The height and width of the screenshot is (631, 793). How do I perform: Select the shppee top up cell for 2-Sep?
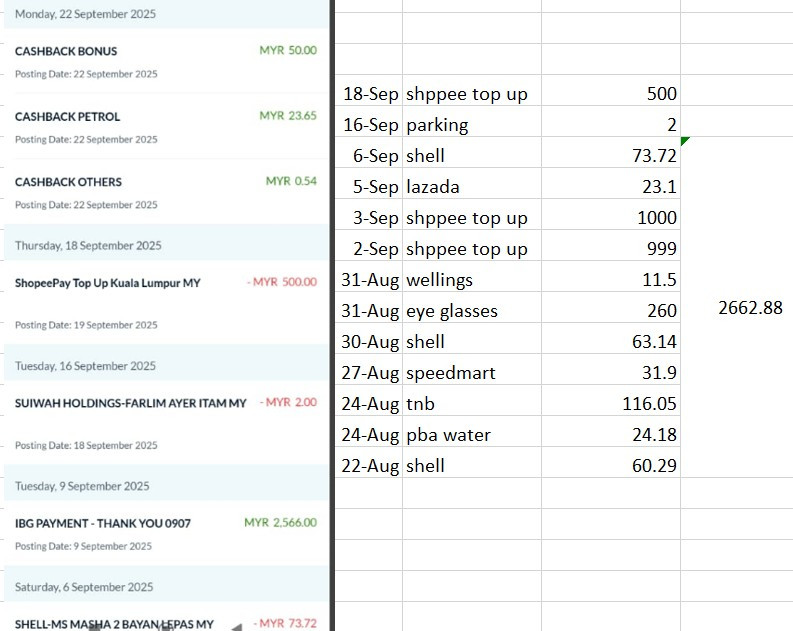[x=472, y=245]
